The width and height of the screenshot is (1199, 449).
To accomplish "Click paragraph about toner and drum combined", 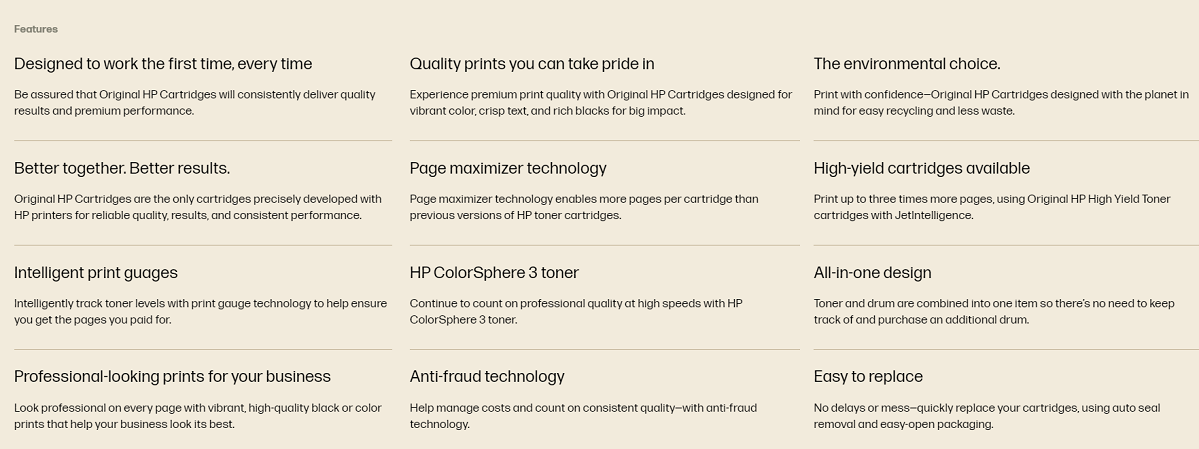I will click(x=994, y=311).
